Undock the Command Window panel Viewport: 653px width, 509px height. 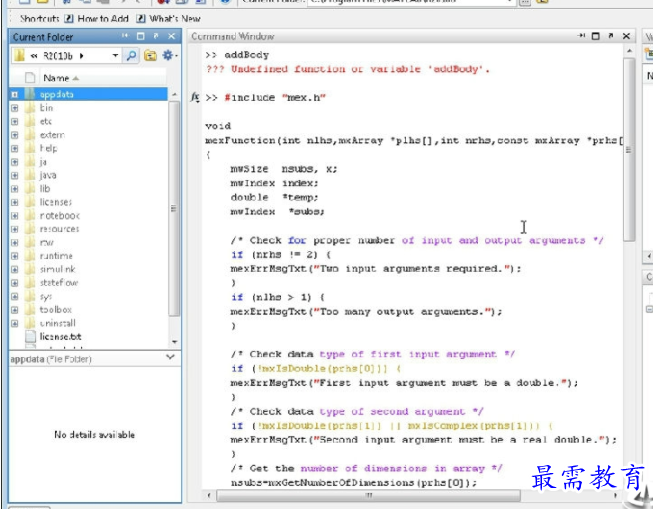pyautogui.click(x=611, y=36)
